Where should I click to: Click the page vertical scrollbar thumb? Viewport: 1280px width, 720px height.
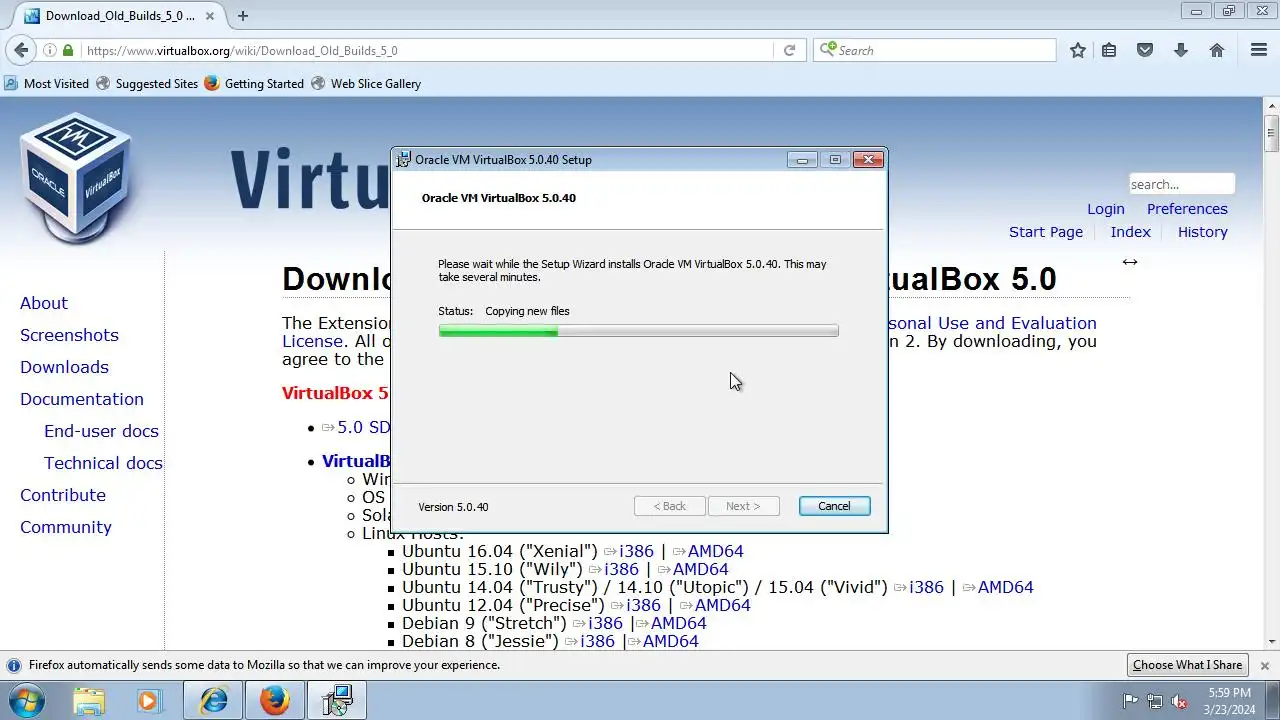pyautogui.click(x=1271, y=133)
